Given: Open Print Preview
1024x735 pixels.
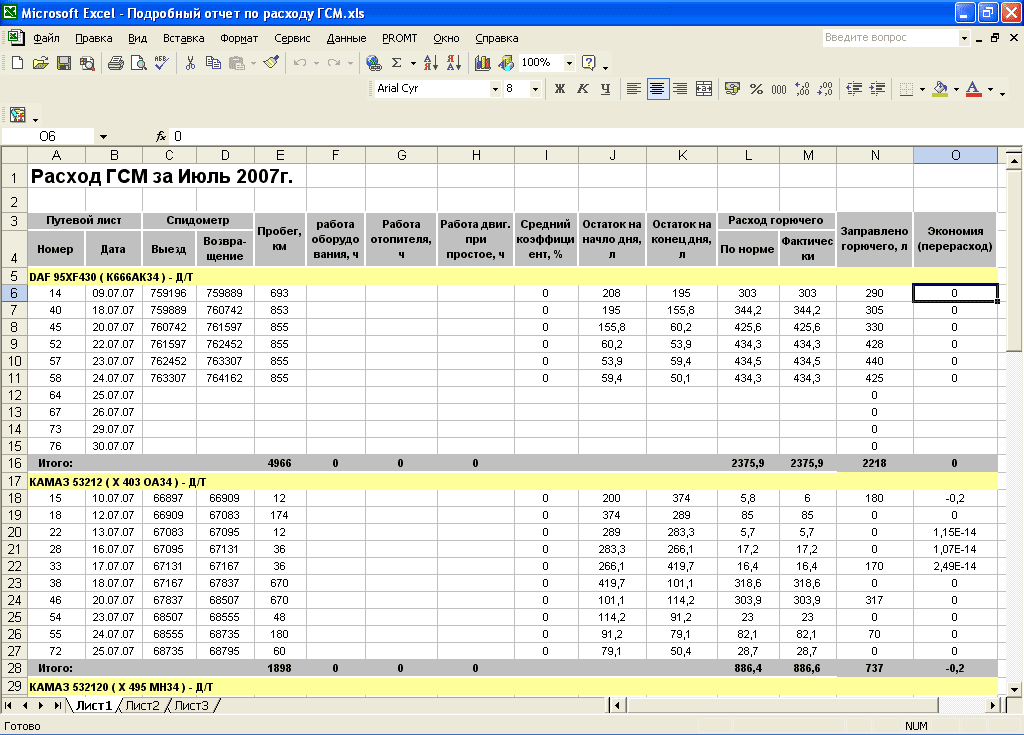Looking at the screenshot, I should tap(138, 63).
